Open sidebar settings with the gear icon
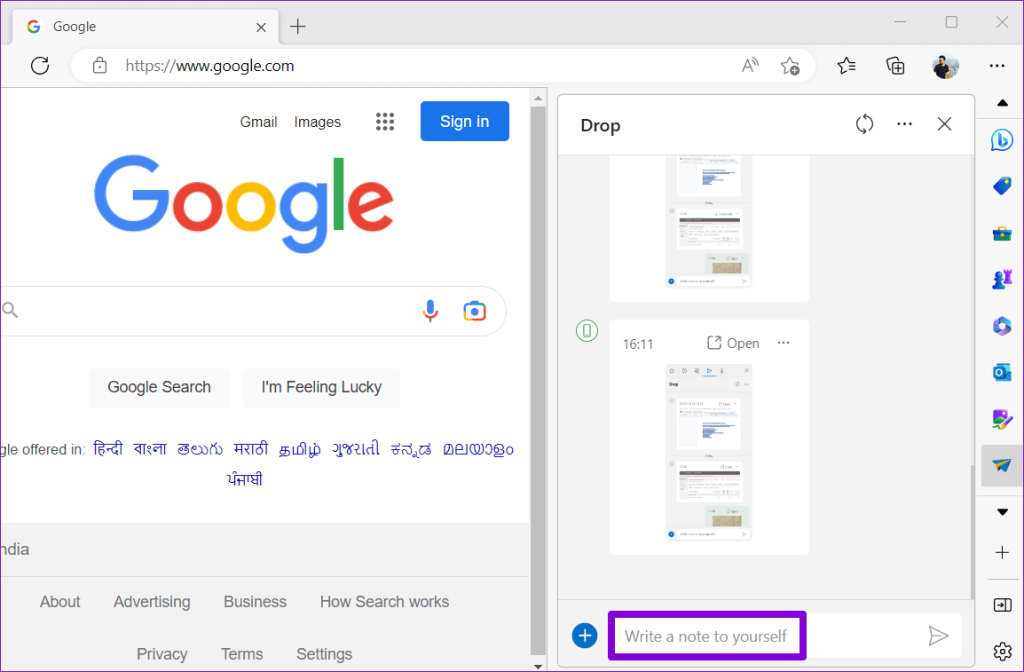1024x672 pixels. pyautogui.click(x=1002, y=649)
